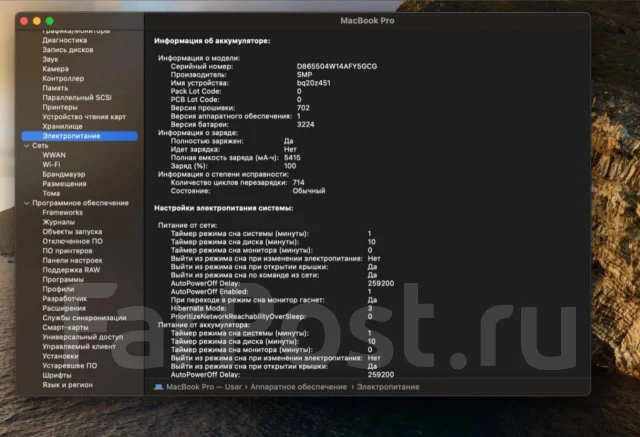Click the red close window button
640x437 pixels.
tap(24, 21)
